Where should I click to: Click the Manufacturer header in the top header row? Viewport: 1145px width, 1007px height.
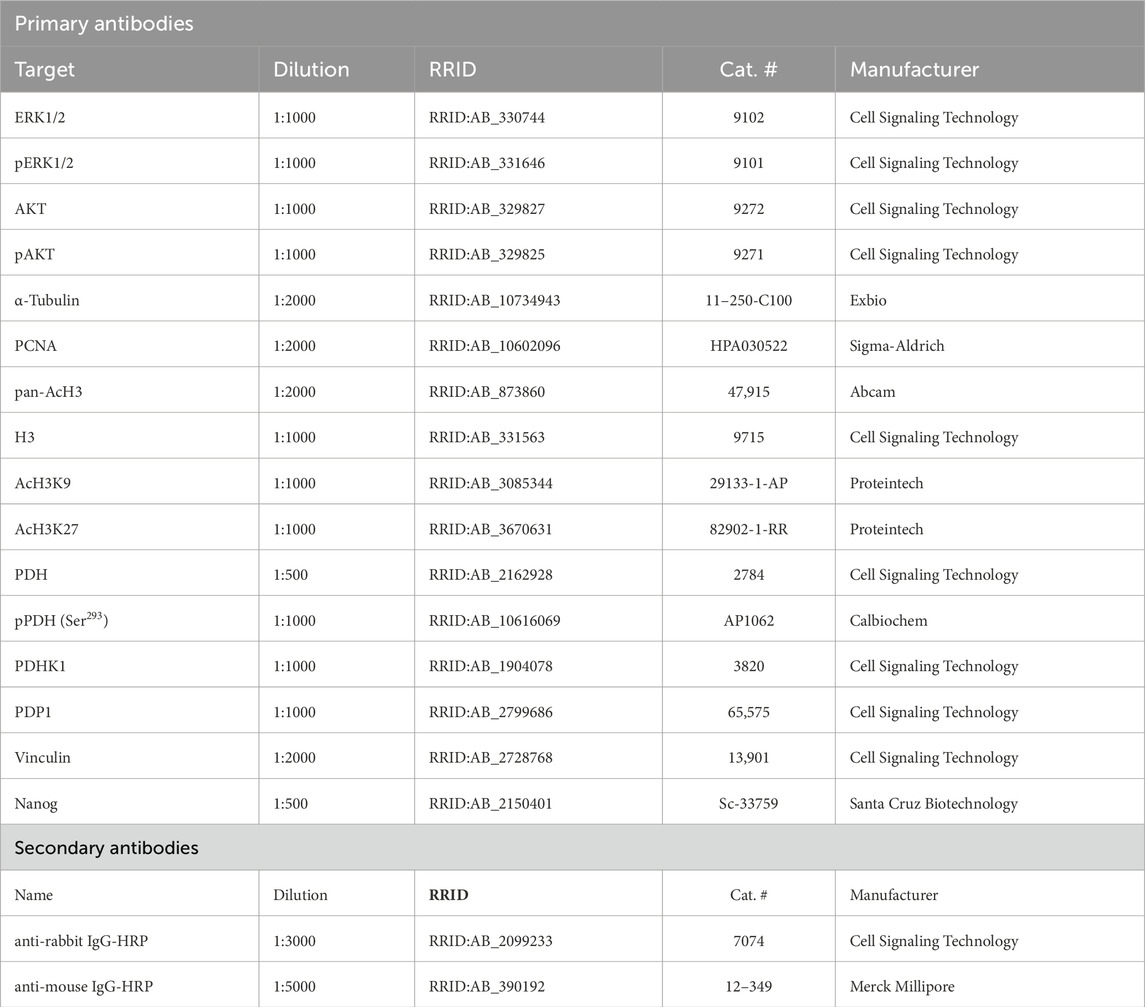point(914,70)
